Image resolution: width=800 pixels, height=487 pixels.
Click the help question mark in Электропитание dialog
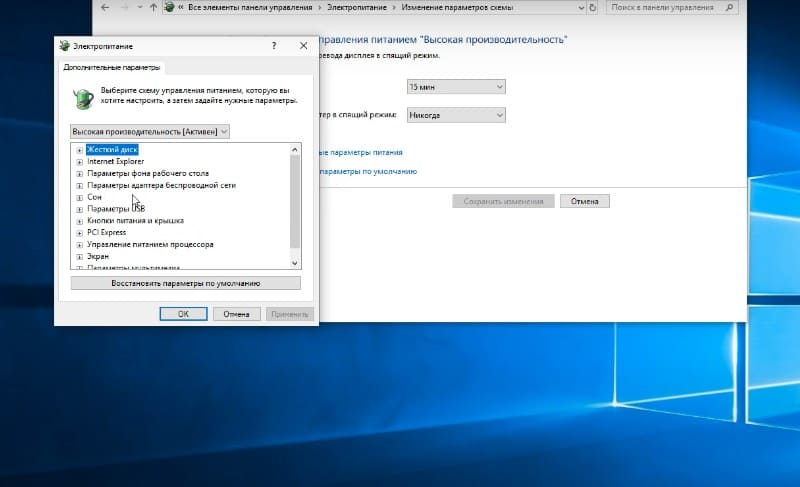point(273,46)
